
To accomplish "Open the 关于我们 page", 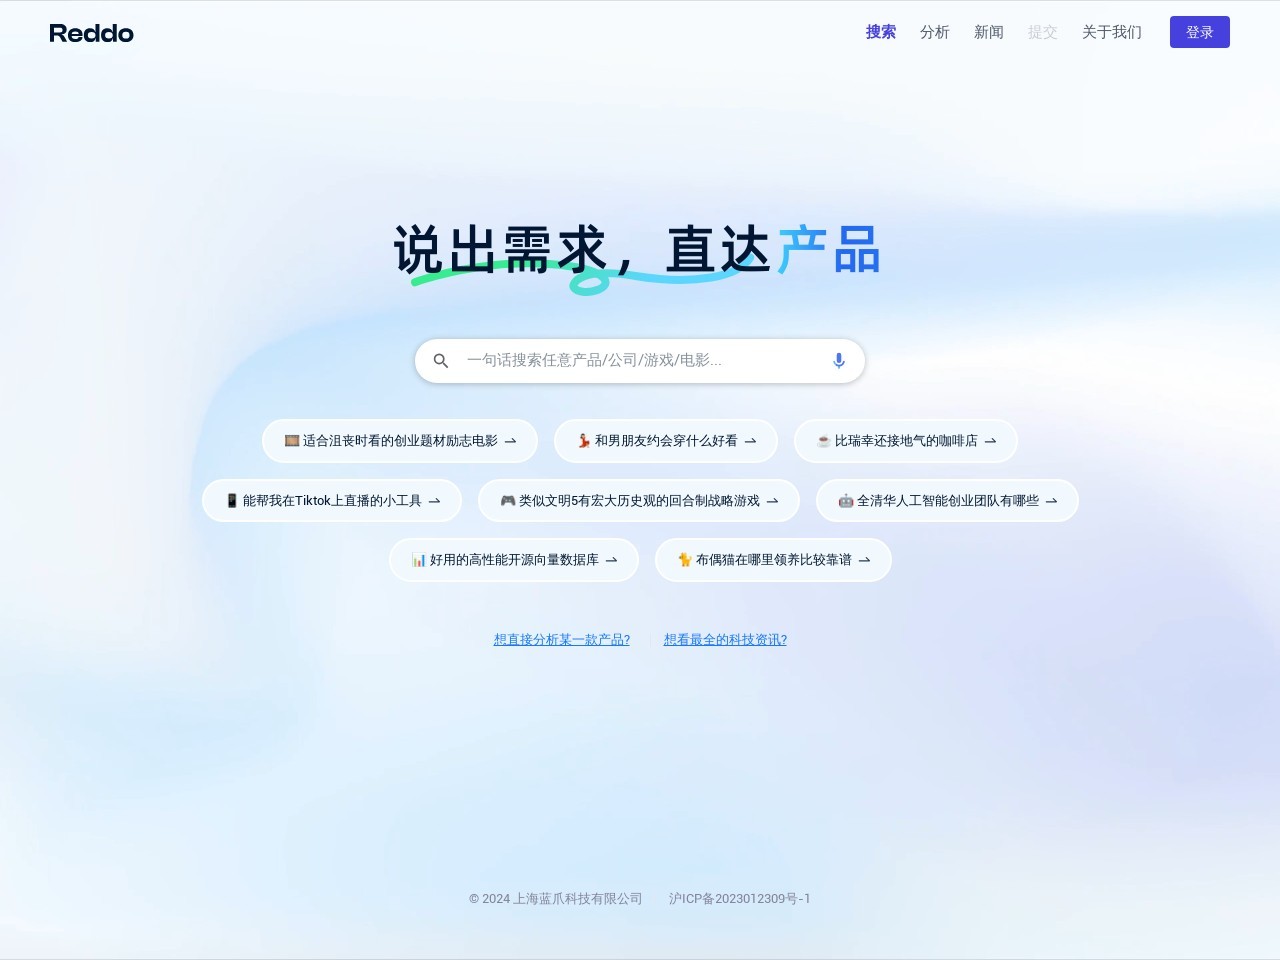I will (1111, 32).
